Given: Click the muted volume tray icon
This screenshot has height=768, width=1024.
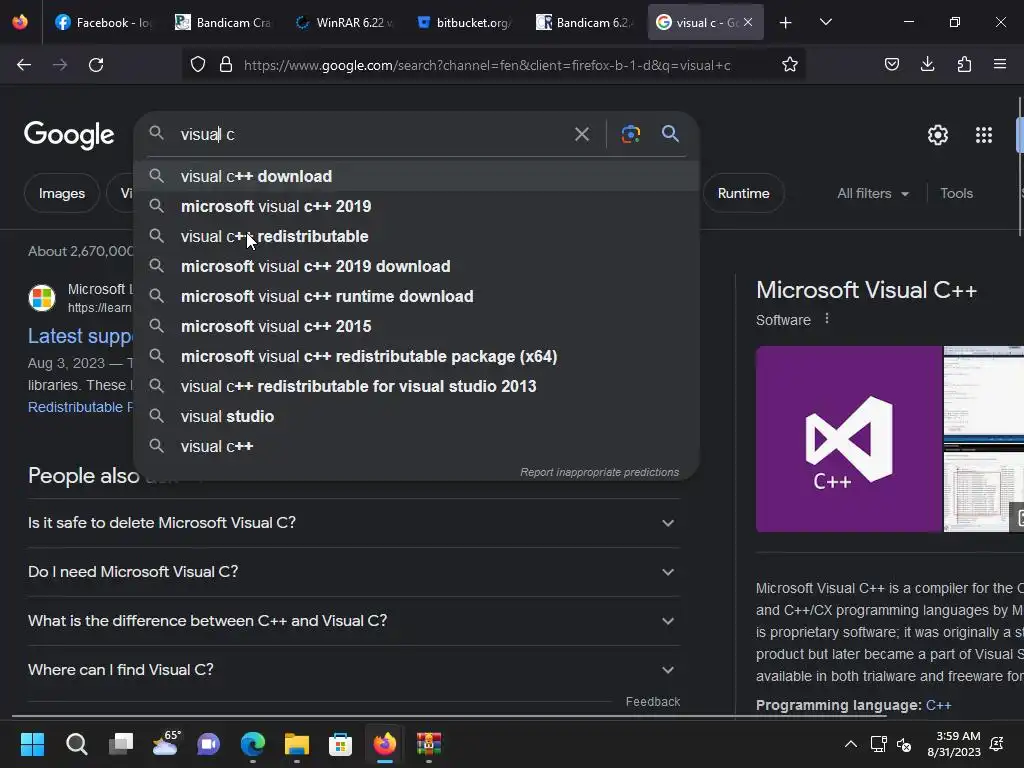Looking at the screenshot, I should [x=904, y=744].
